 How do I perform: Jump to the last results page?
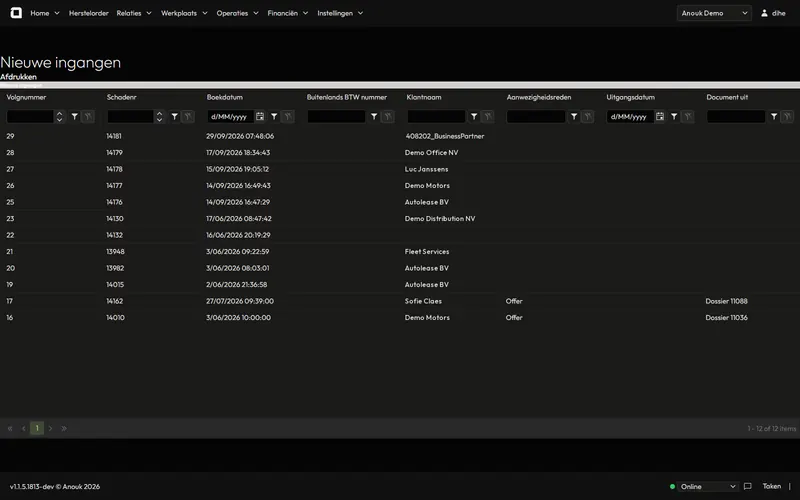coord(64,429)
